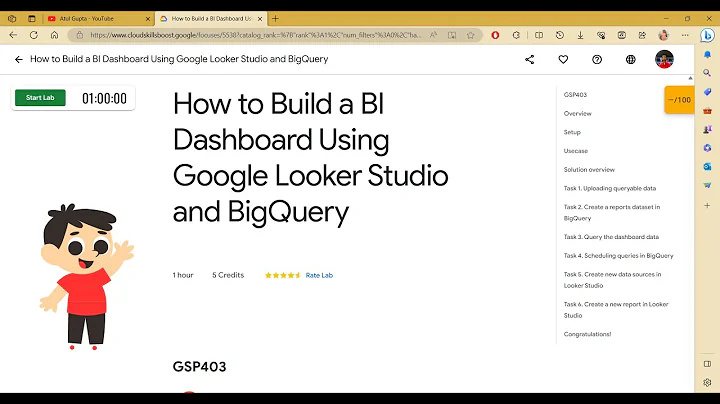Open downloads arrow icon
Image resolution: width=720 pixels, height=404 pixels.
click(580, 35)
